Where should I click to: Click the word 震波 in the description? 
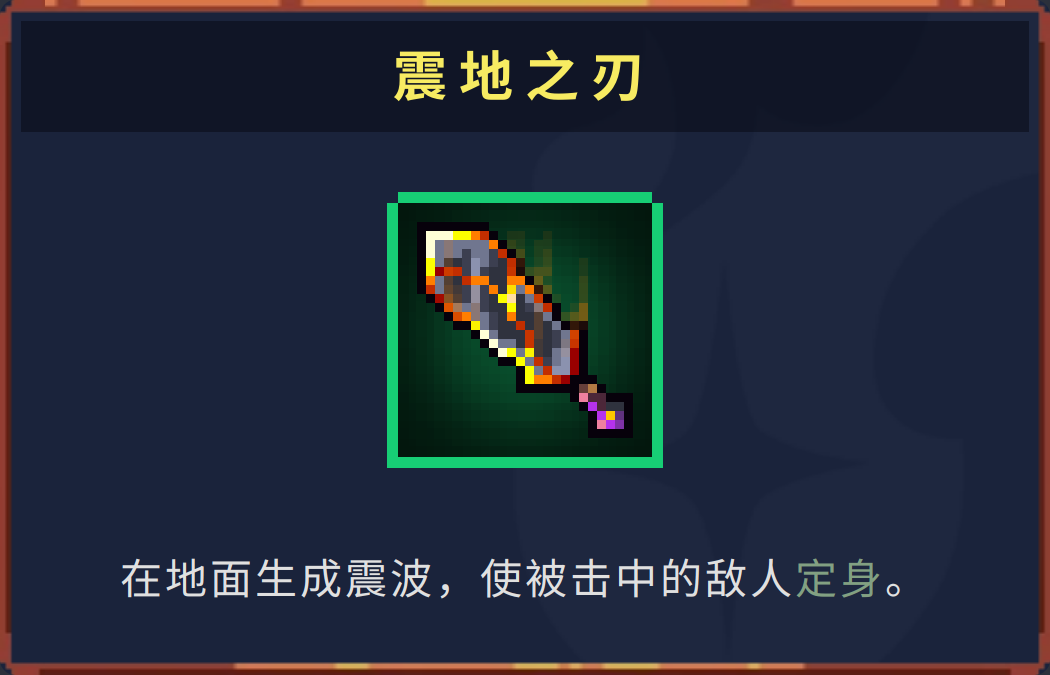point(388,579)
